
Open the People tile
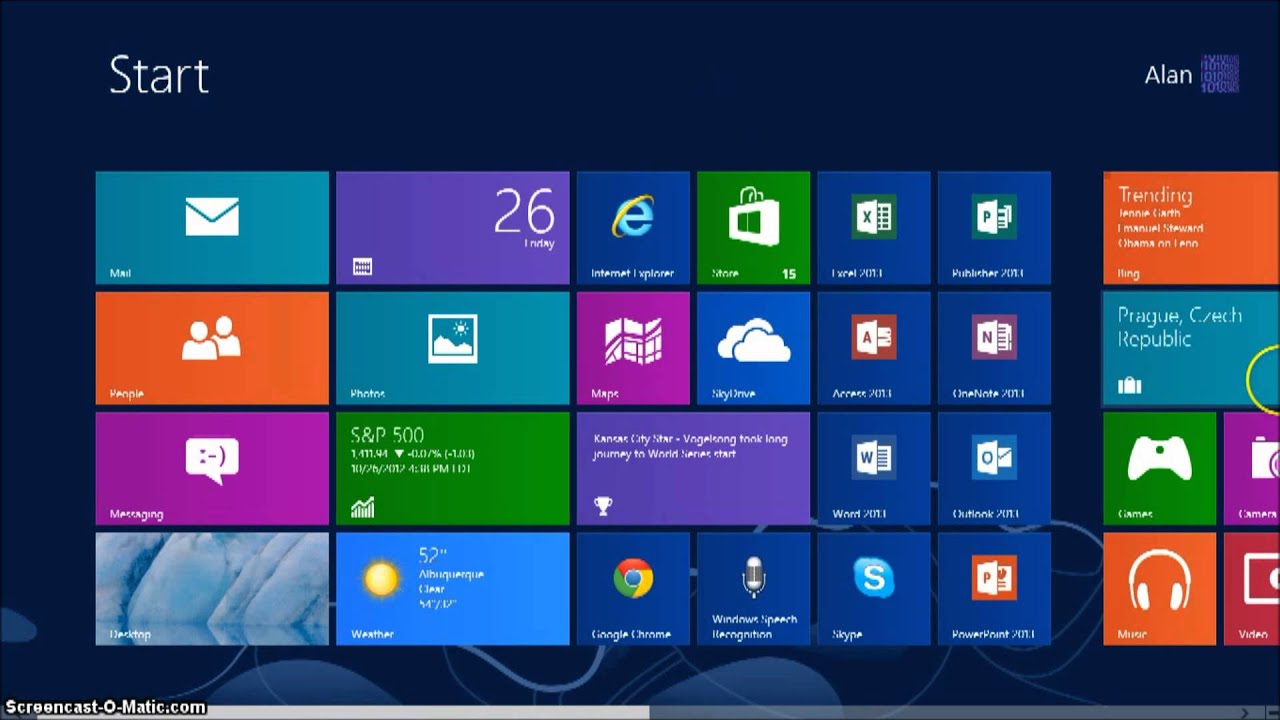(212, 348)
